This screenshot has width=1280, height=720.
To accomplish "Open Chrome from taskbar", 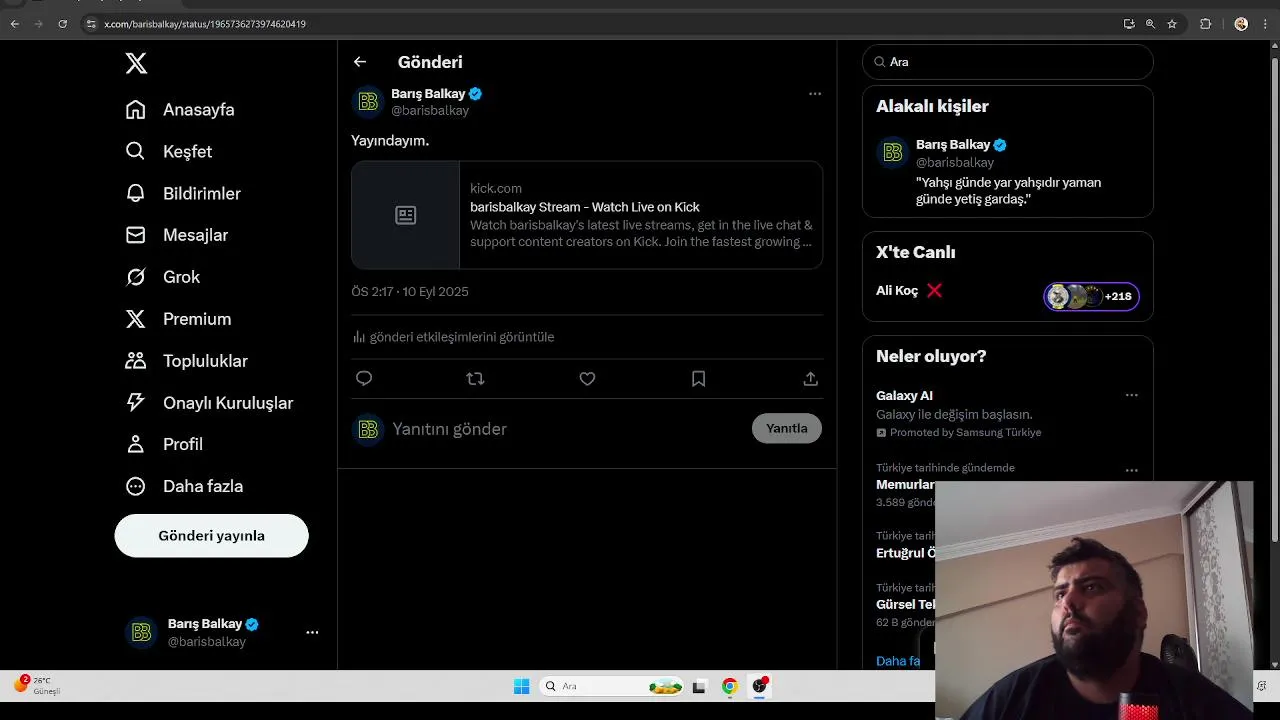I will click(730, 686).
